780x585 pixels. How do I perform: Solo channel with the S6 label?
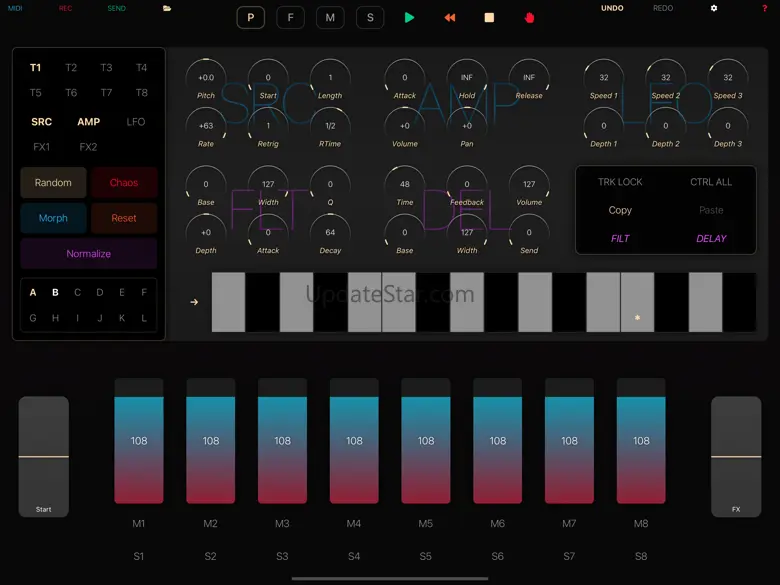[x=497, y=556]
